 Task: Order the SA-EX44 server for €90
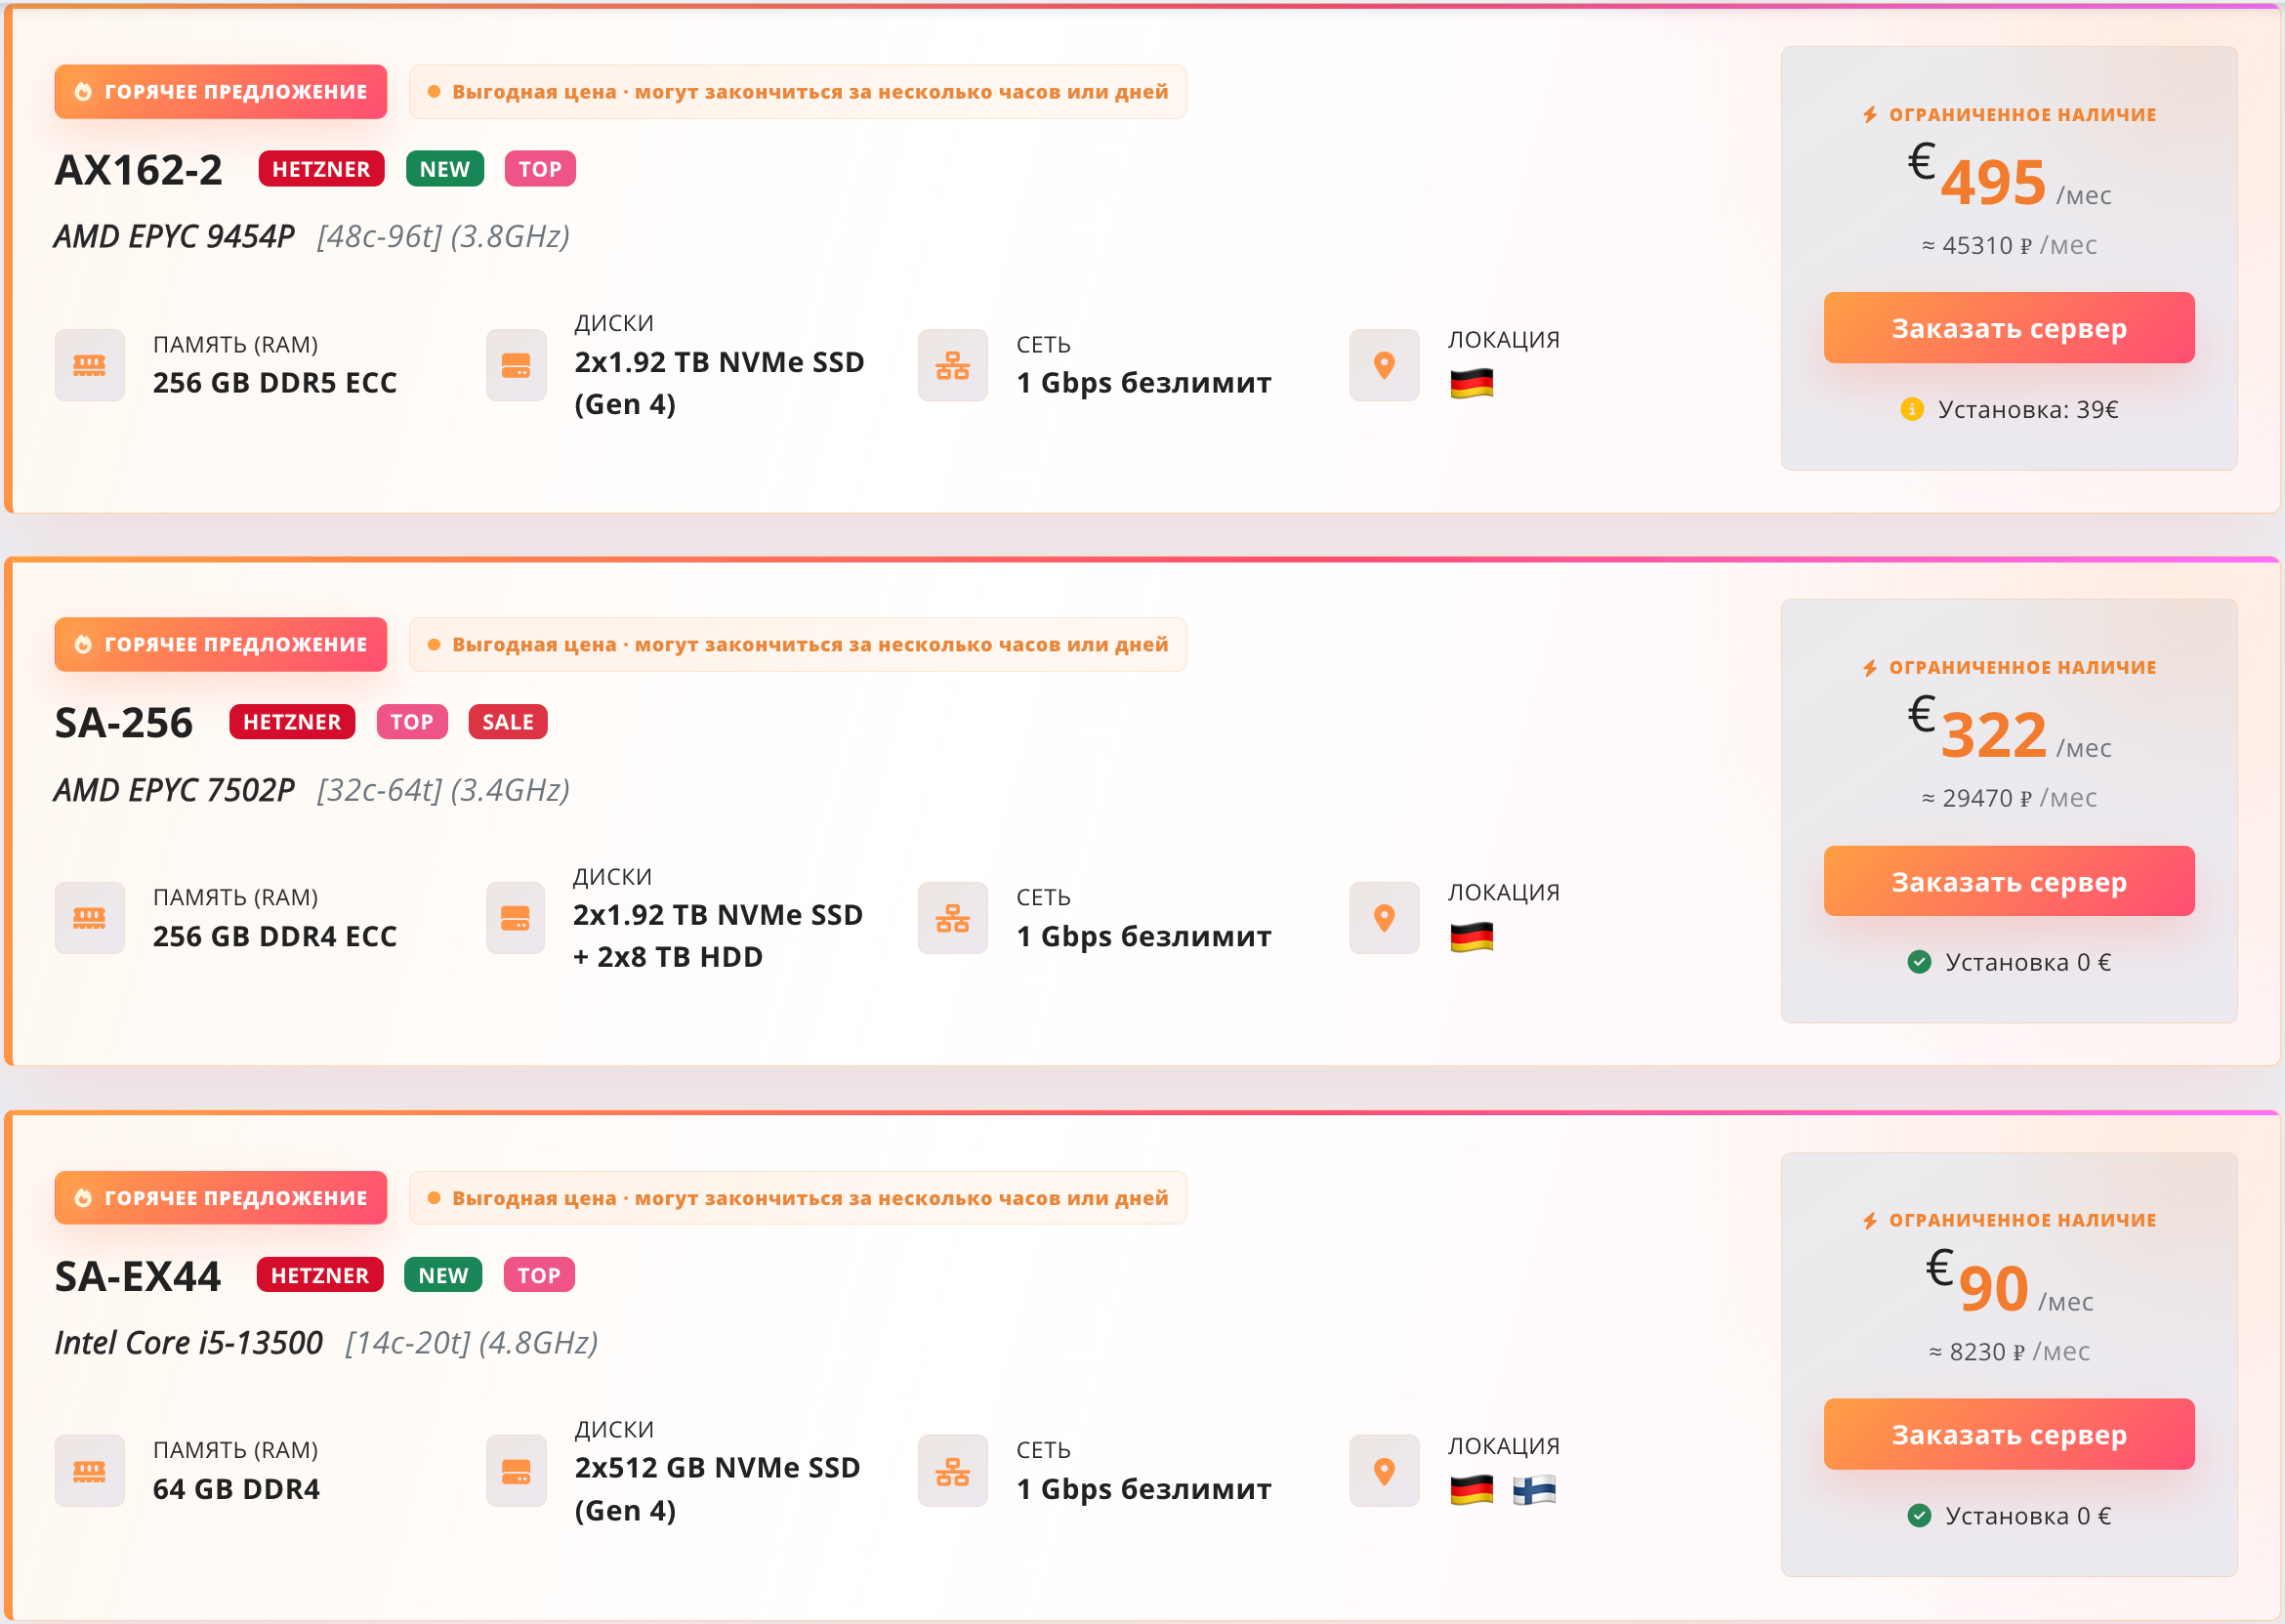2008,1434
